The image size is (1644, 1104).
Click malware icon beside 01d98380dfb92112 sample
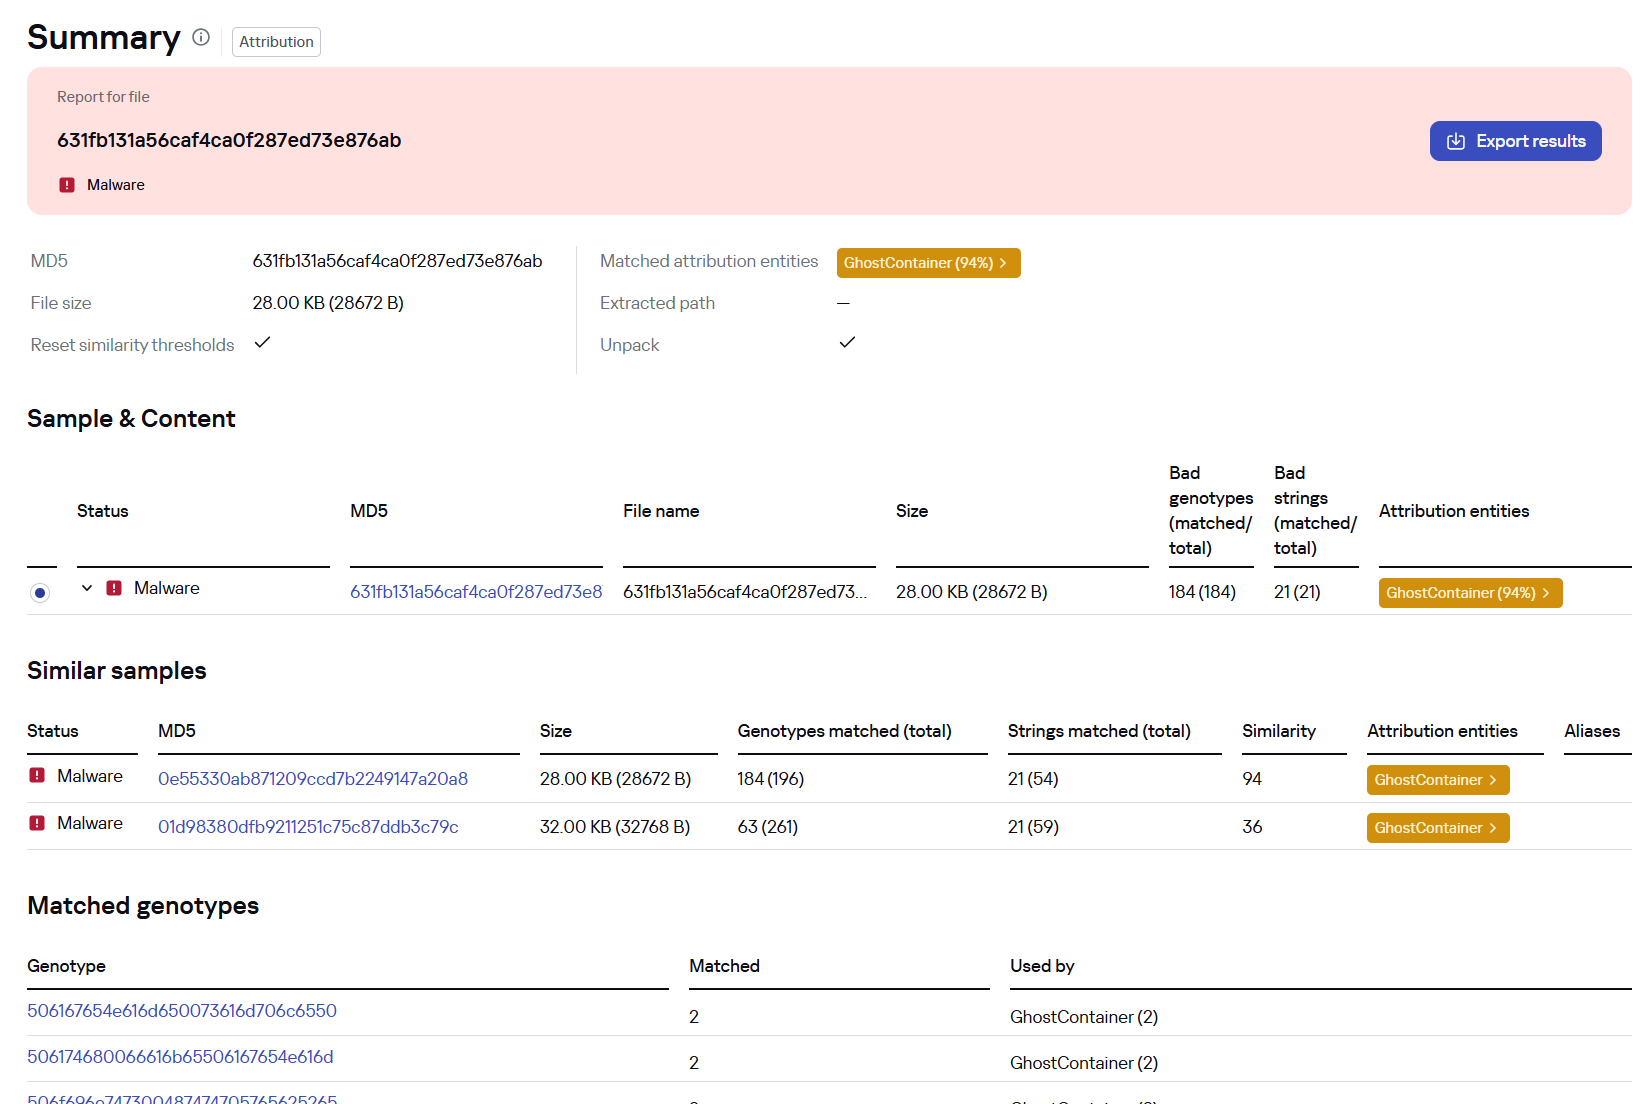click(37, 823)
